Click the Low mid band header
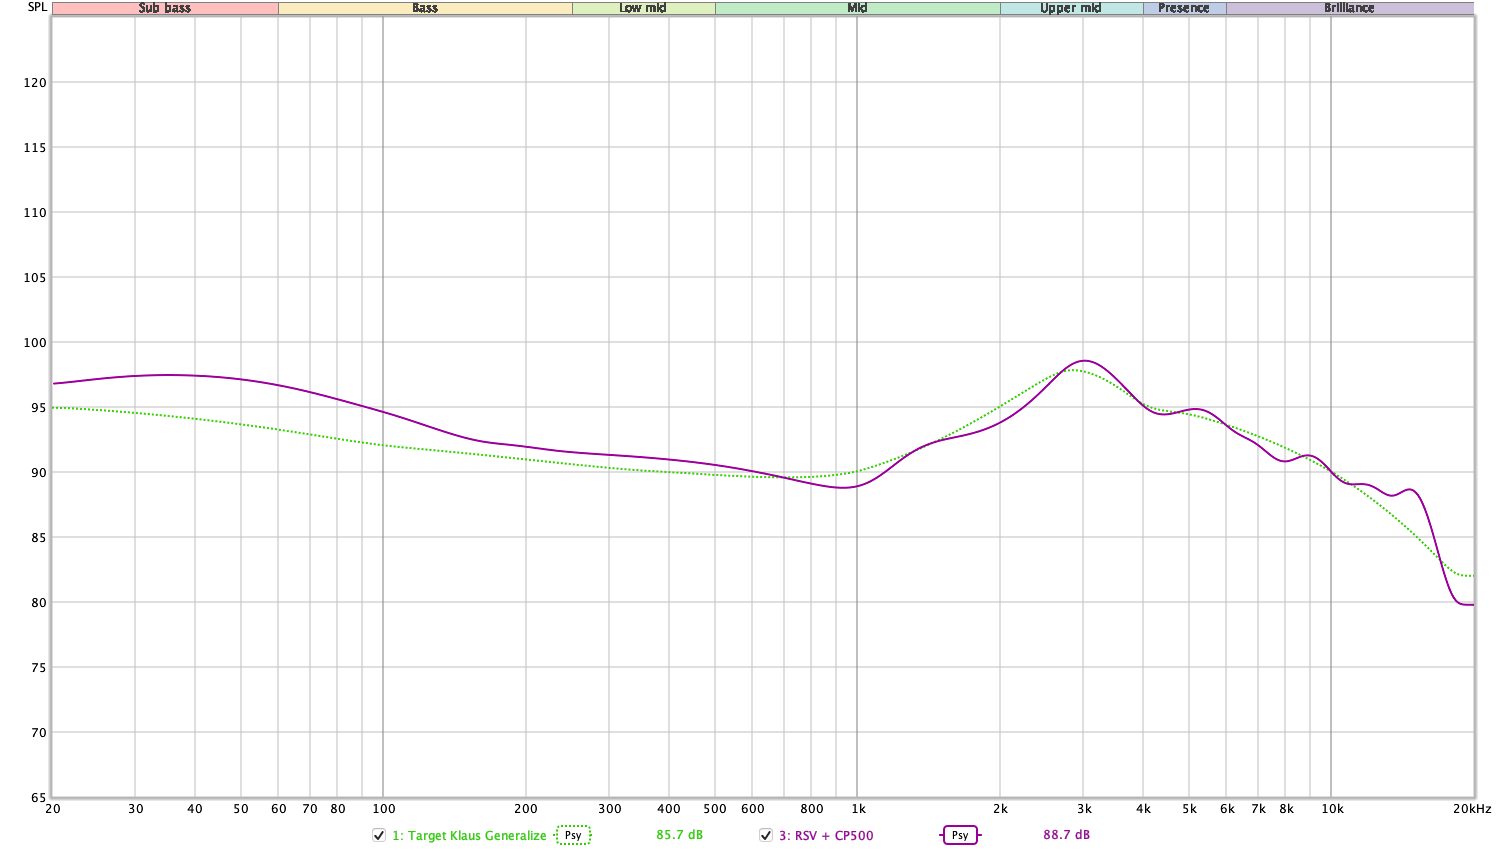The width and height of the screenshot is (1500, 851). (x=643, y=8)
